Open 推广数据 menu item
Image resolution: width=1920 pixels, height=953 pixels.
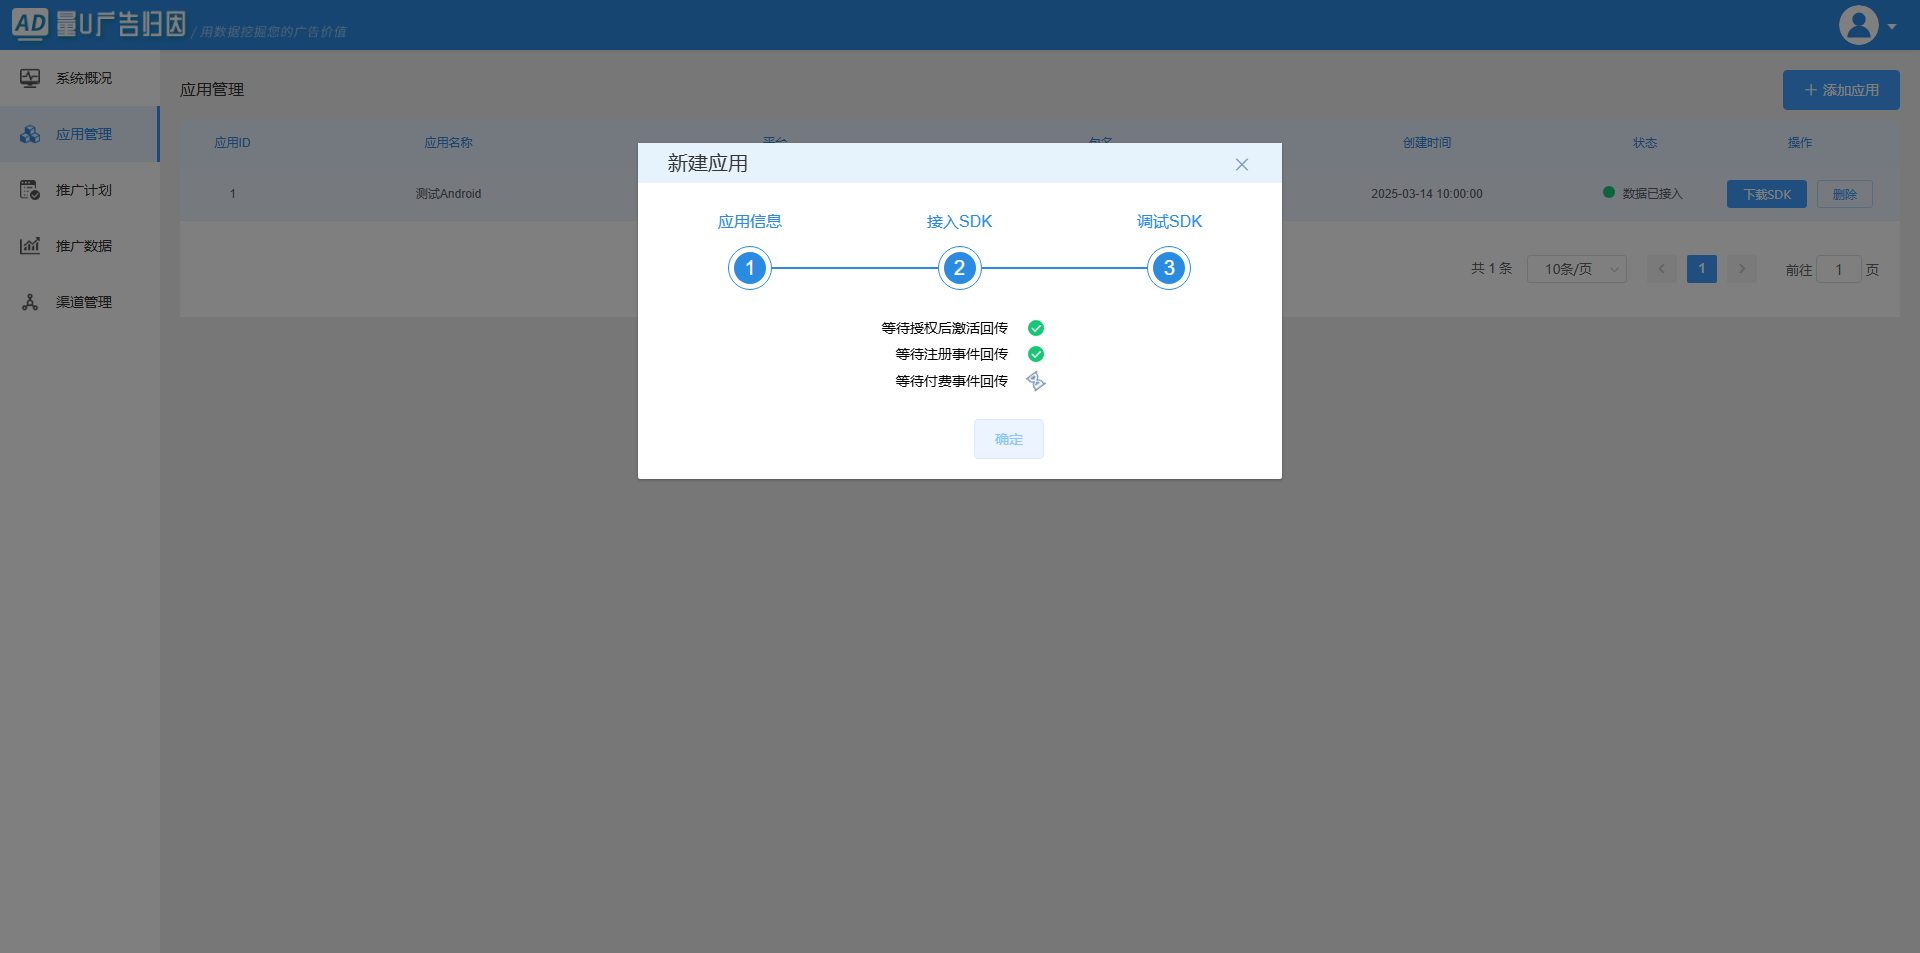[x=80, y=246]
